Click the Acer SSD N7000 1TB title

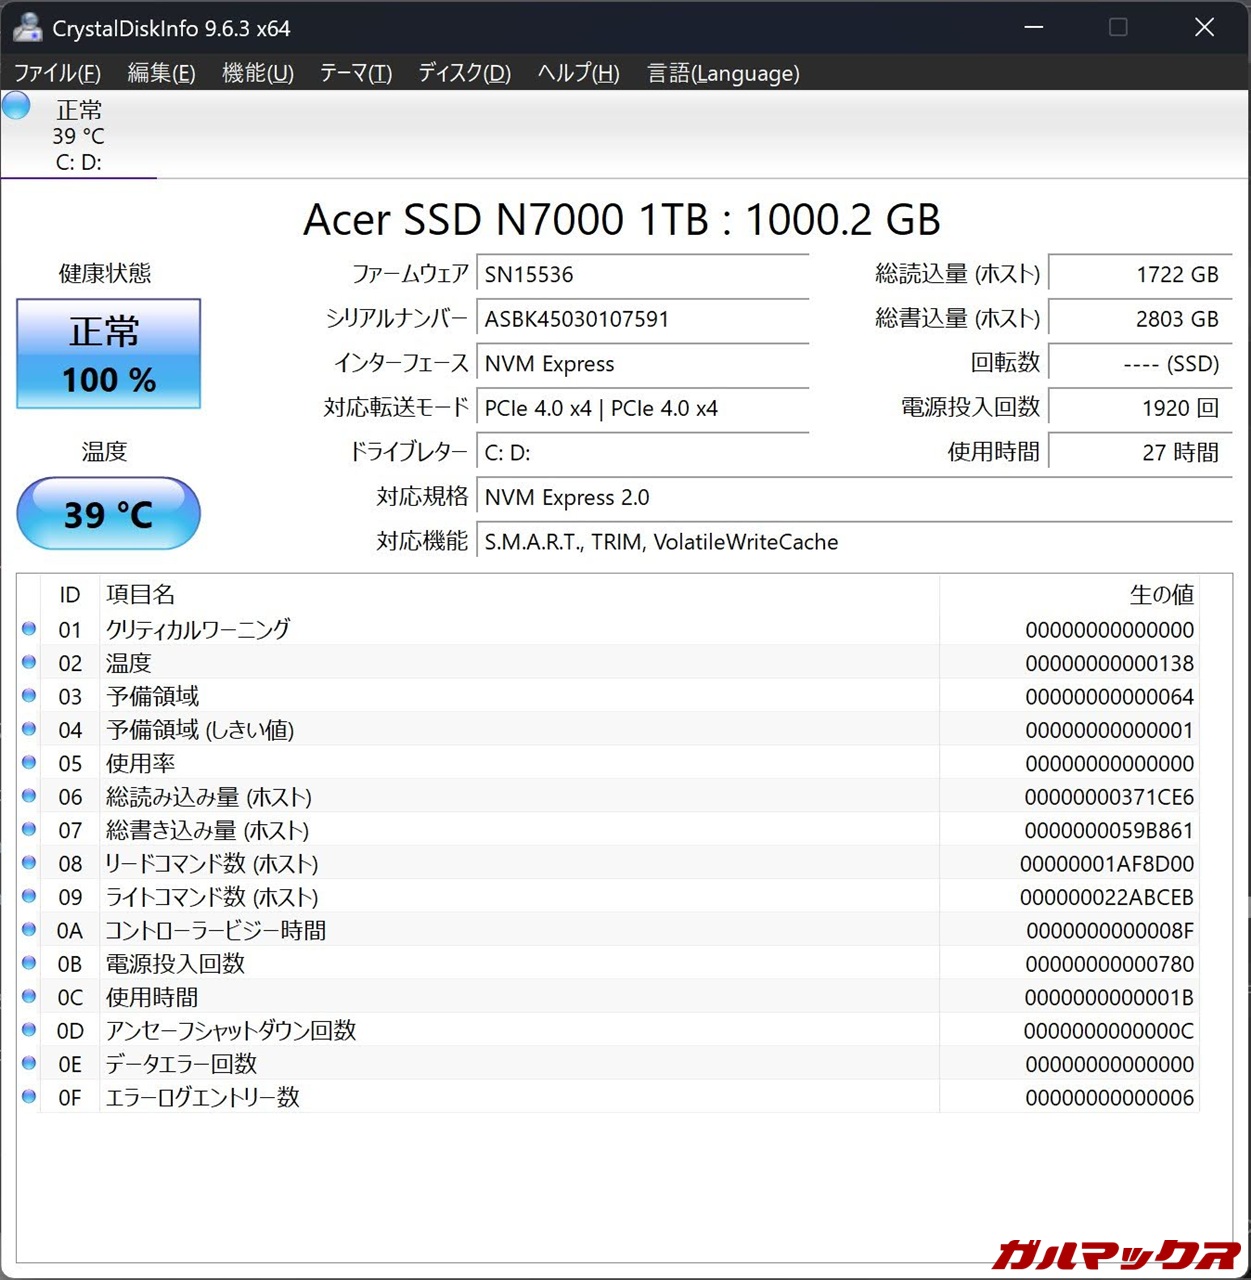coord(621,220)
